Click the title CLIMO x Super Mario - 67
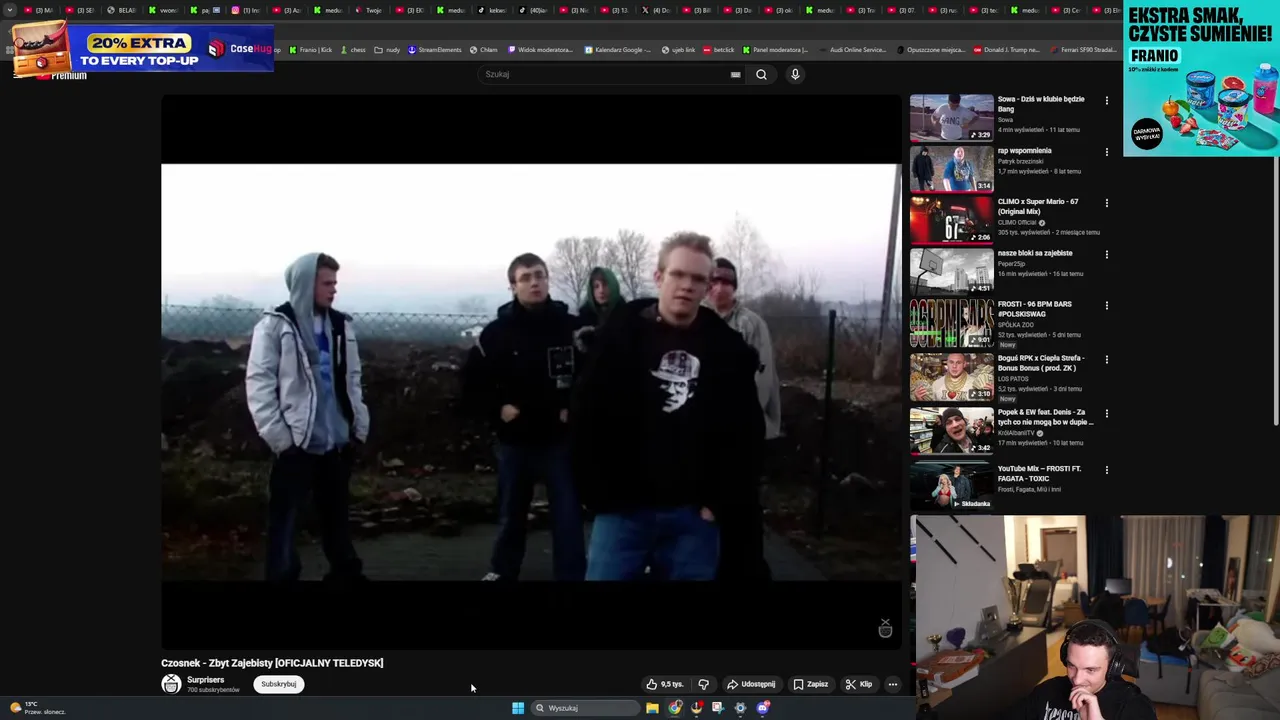 pyautogui.click(x=1037, y=206)
